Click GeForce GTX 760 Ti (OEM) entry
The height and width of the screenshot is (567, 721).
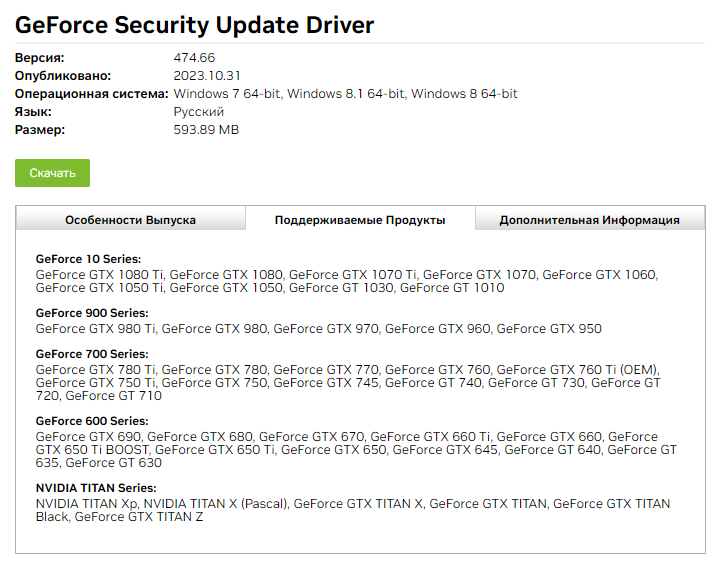click(x=577, y=370)
